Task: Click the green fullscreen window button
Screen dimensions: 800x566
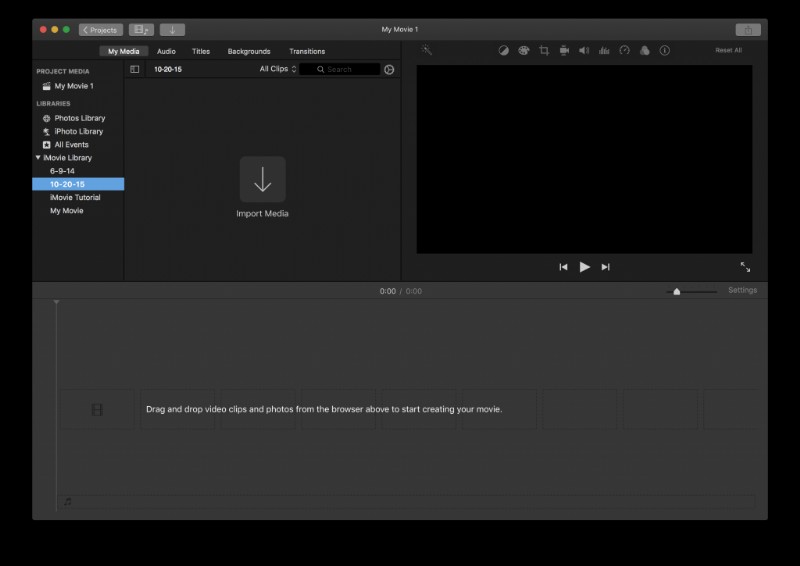Action: [66, 30]
